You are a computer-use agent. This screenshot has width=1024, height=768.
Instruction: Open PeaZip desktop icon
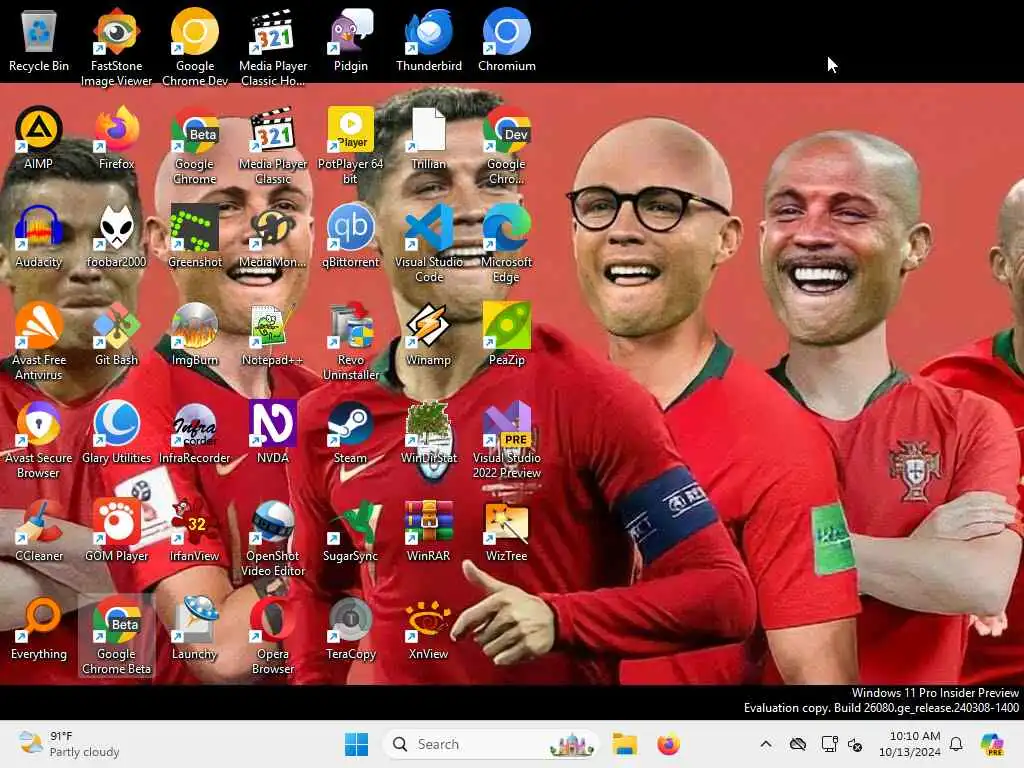[x=507, y=334]
